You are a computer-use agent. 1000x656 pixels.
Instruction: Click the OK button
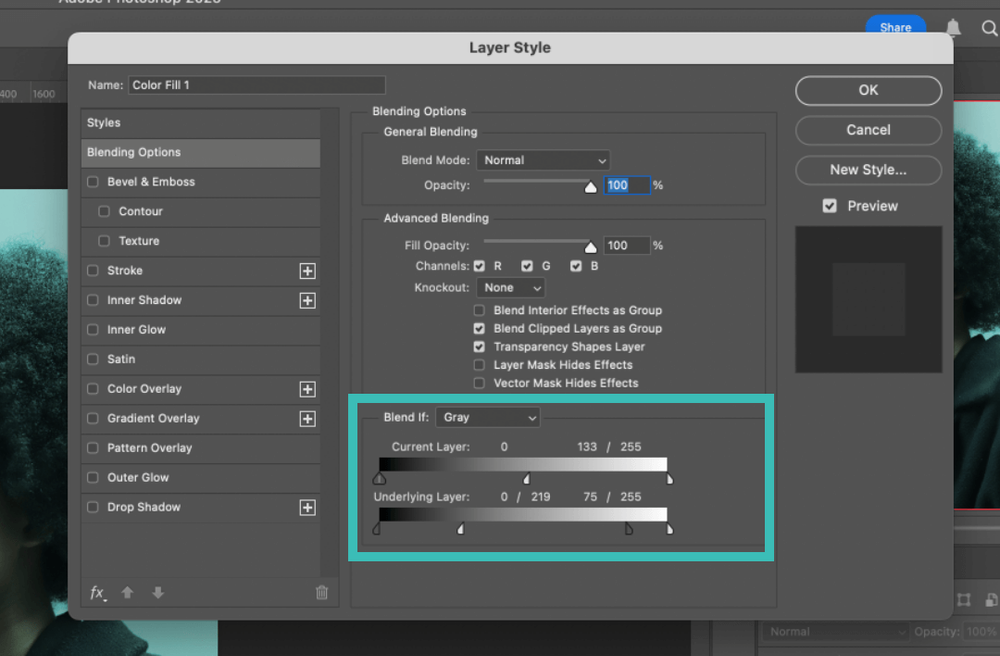click(x=868, y=91)
